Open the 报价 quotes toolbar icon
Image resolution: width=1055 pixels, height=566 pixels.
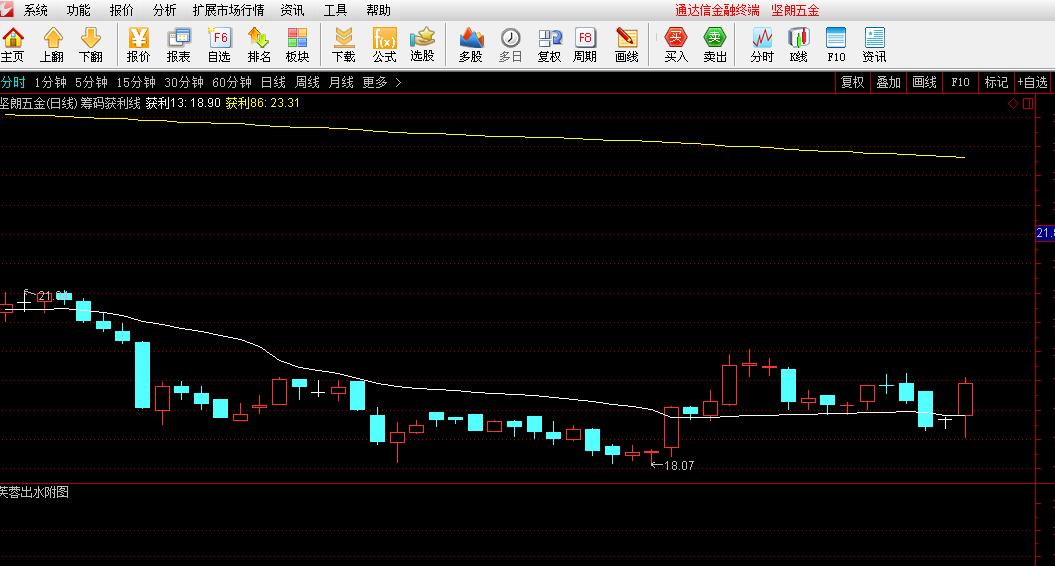click(x=139, y=45)
